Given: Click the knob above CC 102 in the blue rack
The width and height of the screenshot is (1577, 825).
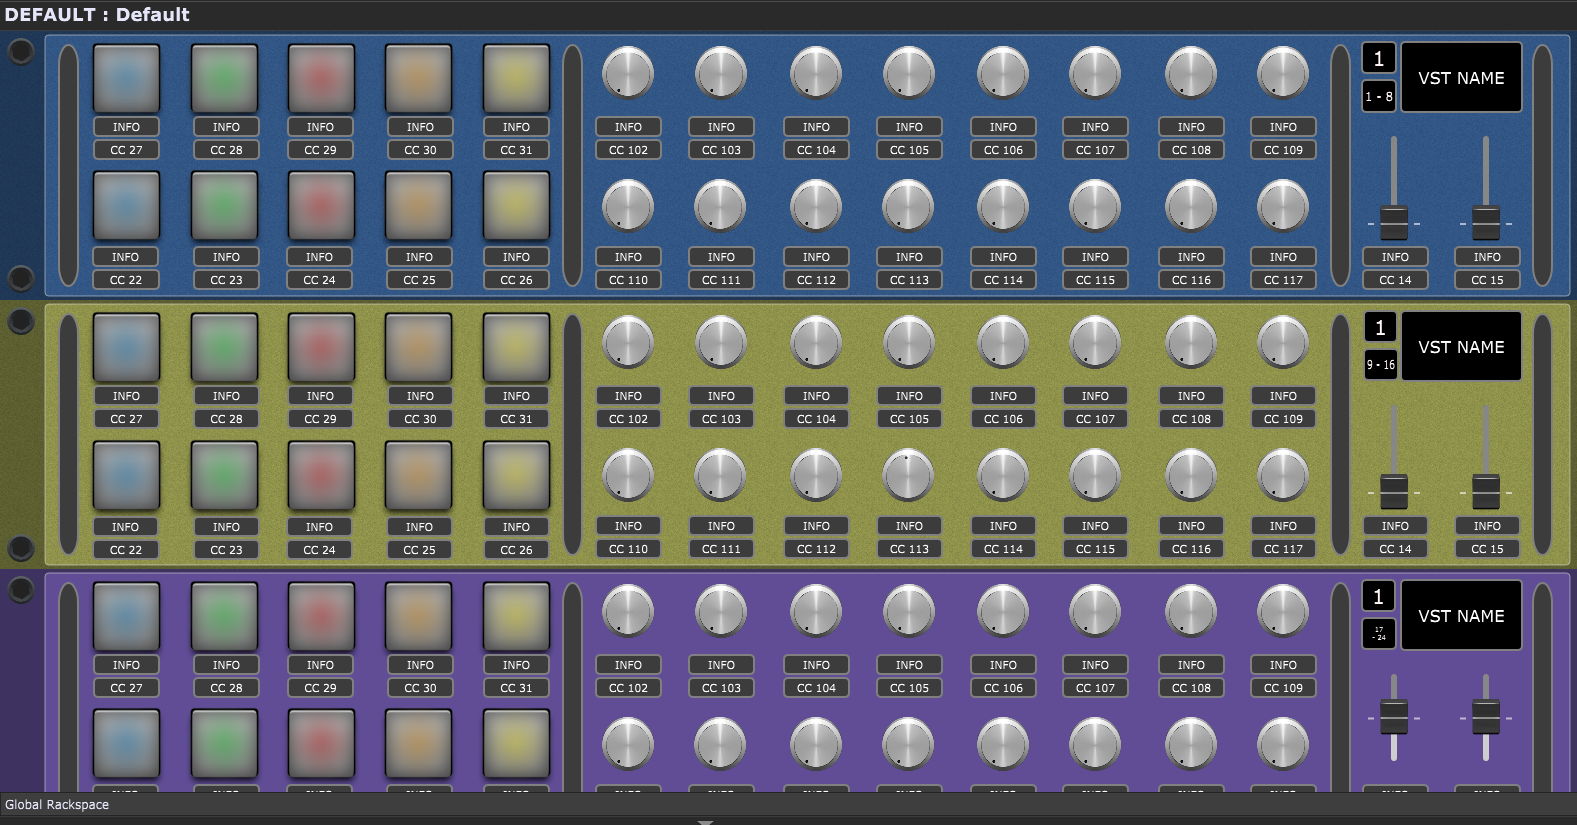Looking at the screenshot, I should point(627,73).
